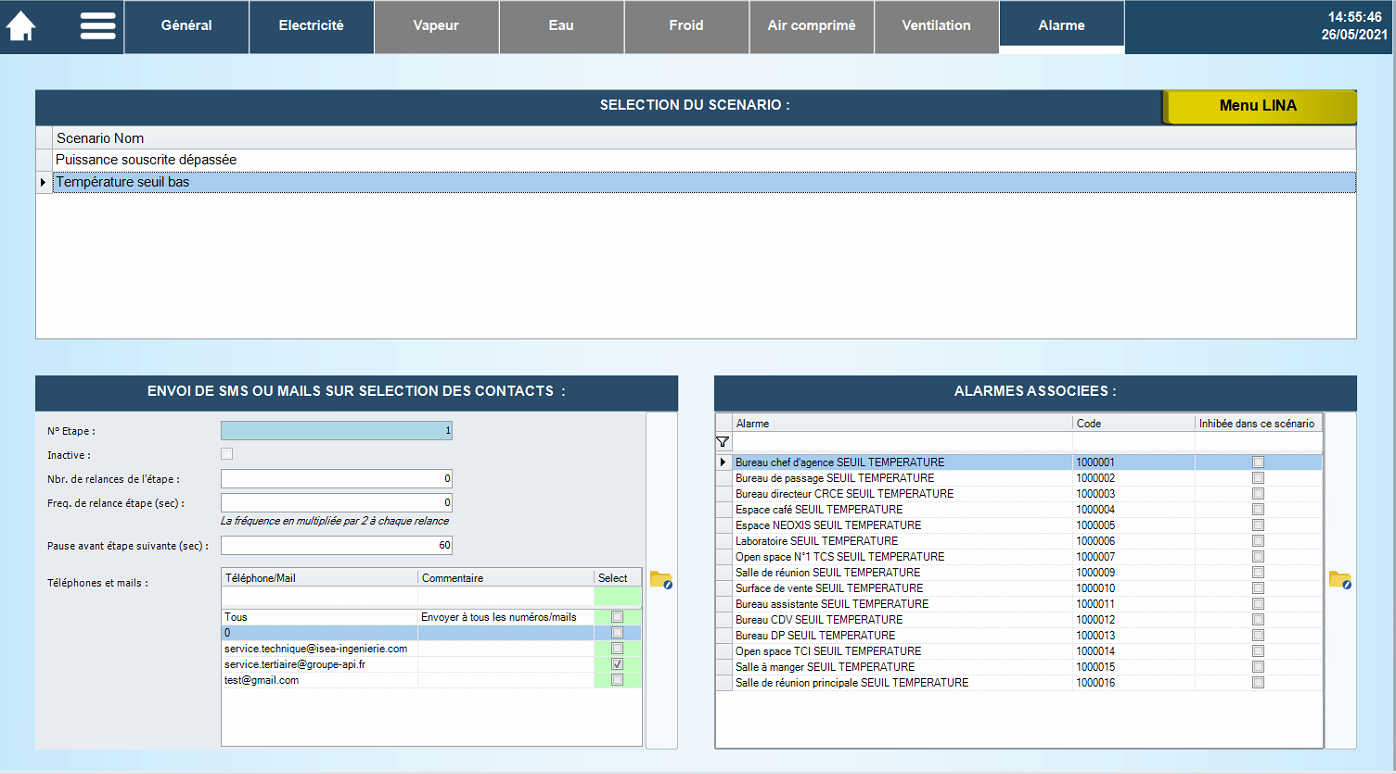Open the Vapeur tab
The height and width of the screenshot is (774, 1396).
(436, 26)
